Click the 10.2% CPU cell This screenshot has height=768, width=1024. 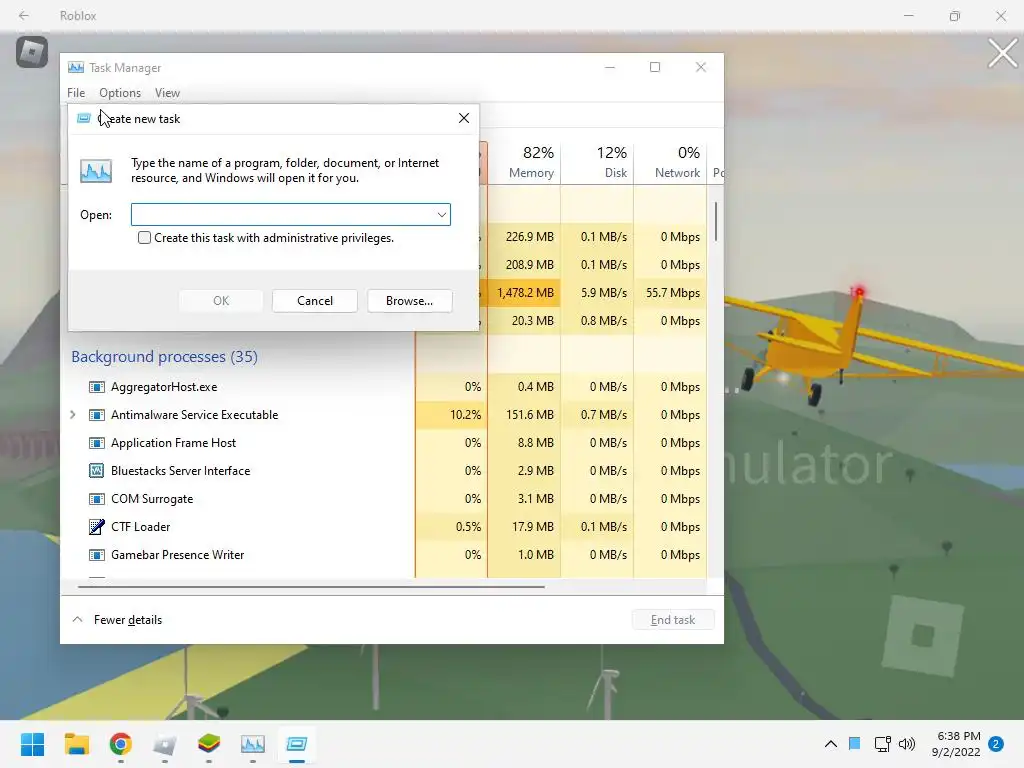tap(452, 415)
